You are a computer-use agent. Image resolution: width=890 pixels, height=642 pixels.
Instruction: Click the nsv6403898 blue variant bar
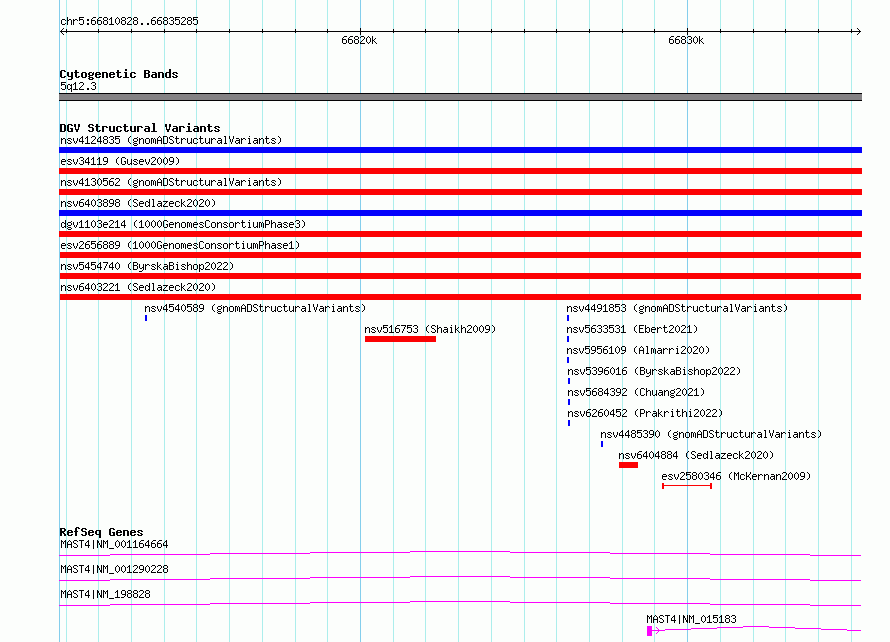460,213
